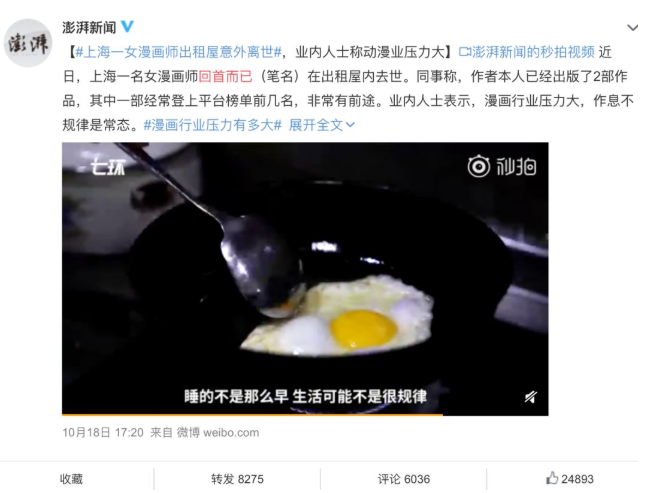Screen dimensions: 655x493
Task: Toggle video mute speaker icon
Action: coord(531,397)
